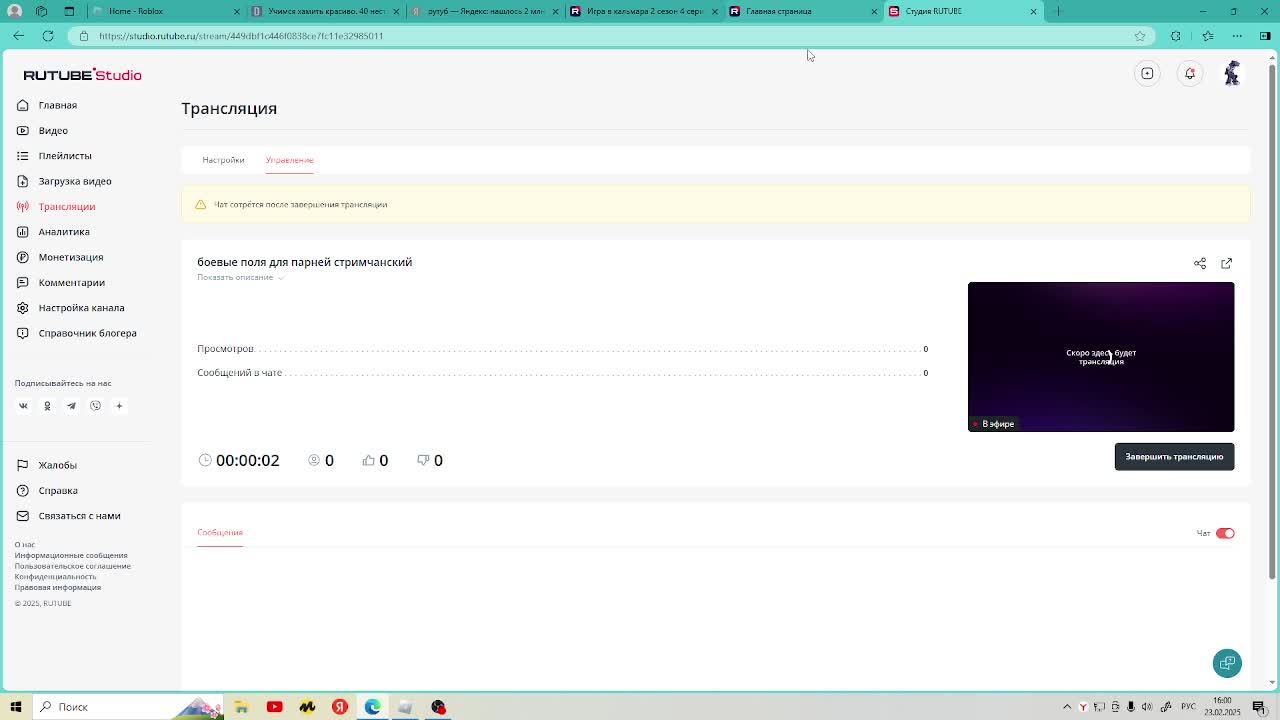Screen dimensions: 1280x720
Task: Select Трансляции in sidebar
Action: [56, 206]
